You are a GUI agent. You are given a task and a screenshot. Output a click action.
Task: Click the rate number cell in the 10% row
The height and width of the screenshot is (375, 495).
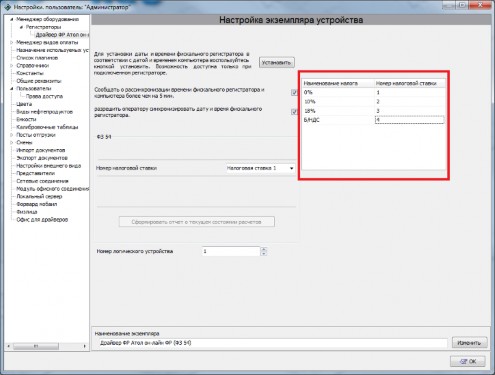tap(410, 101)
